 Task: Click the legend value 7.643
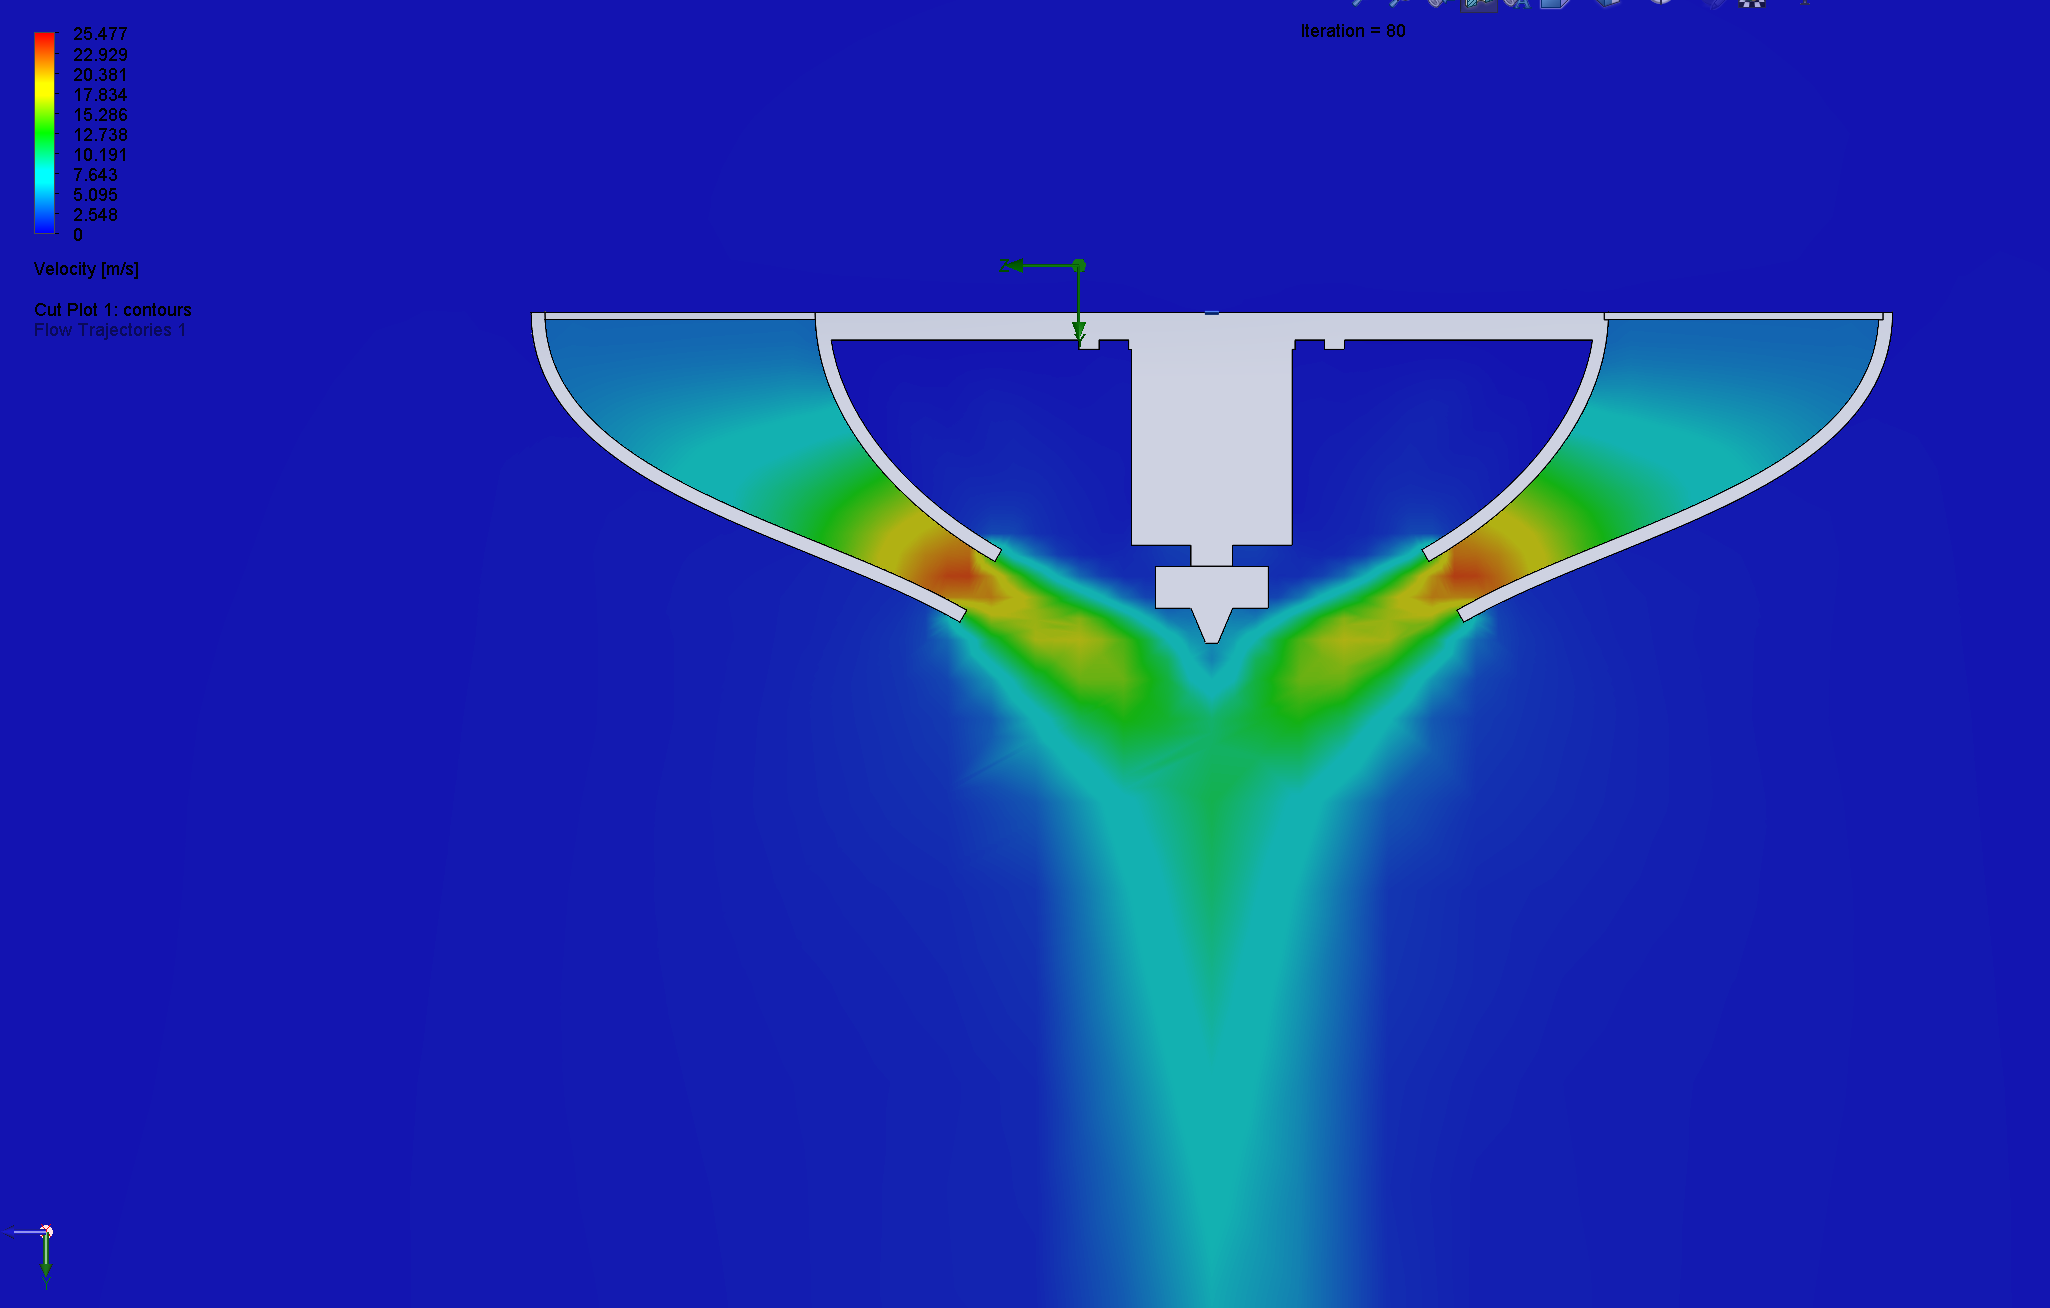coord(95,175)
